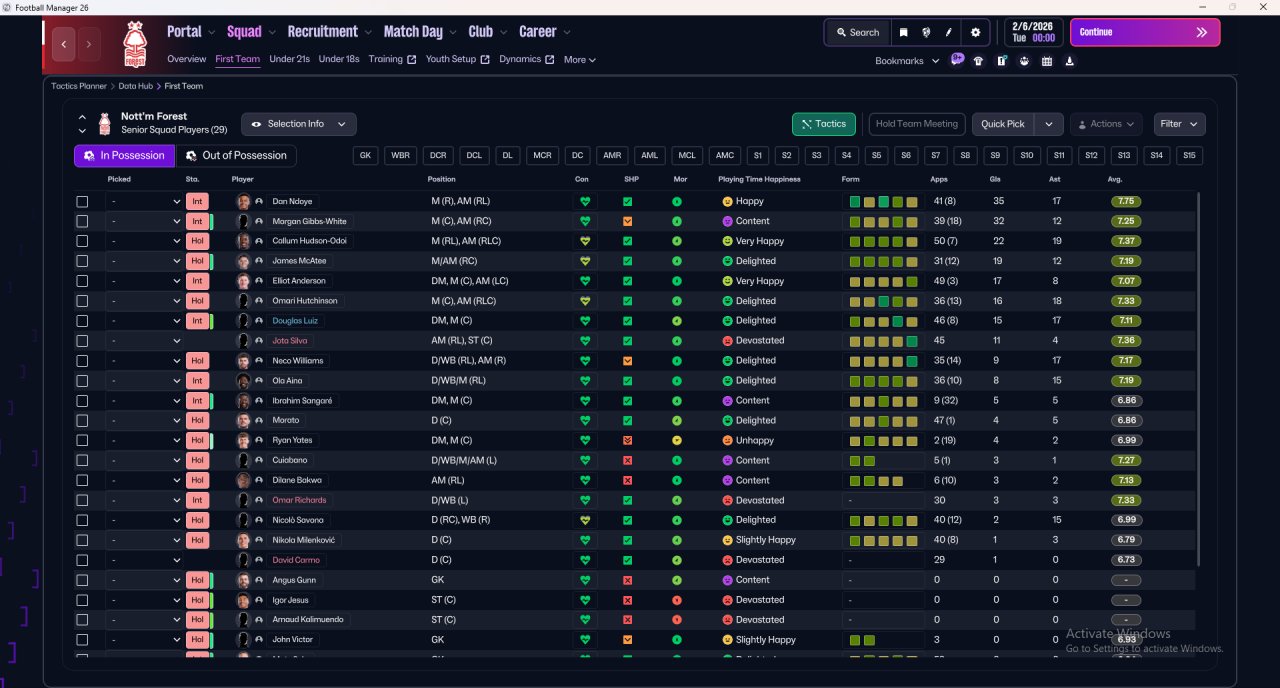Click Jota Silva's Devastated face icon
The height and width of the screenshot is (688, 1280).
[x=727, y=341]
